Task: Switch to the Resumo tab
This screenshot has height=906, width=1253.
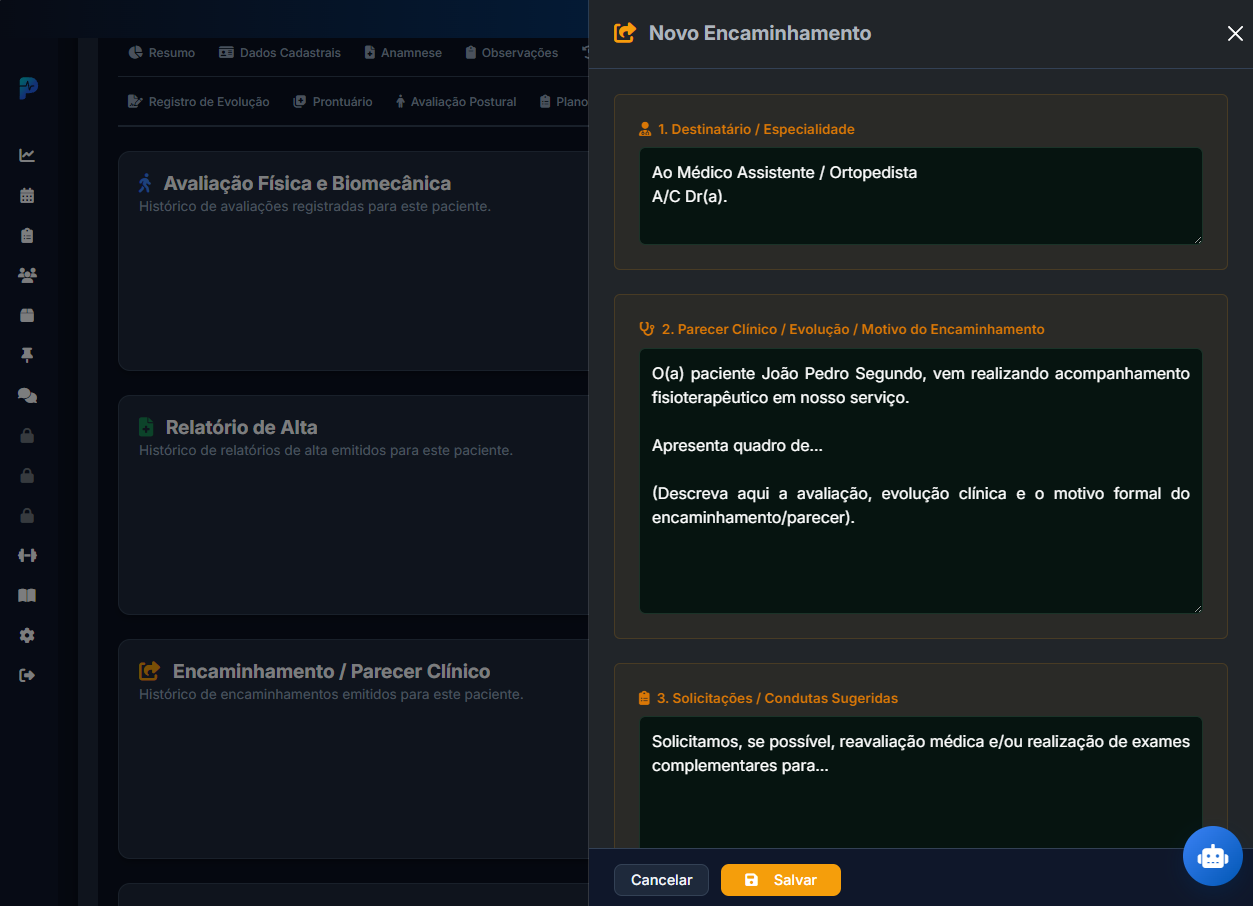Action: [x=162, y=52]
